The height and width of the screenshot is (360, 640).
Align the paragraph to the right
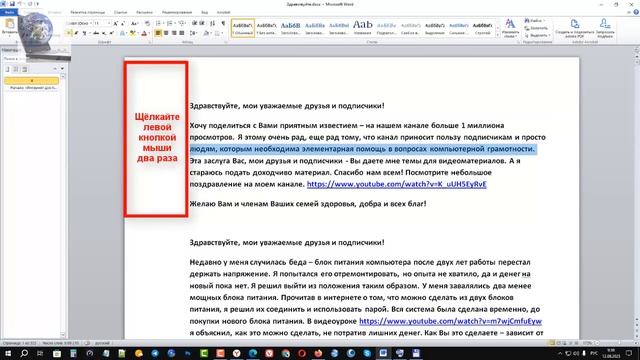click(x=174, y=33)
